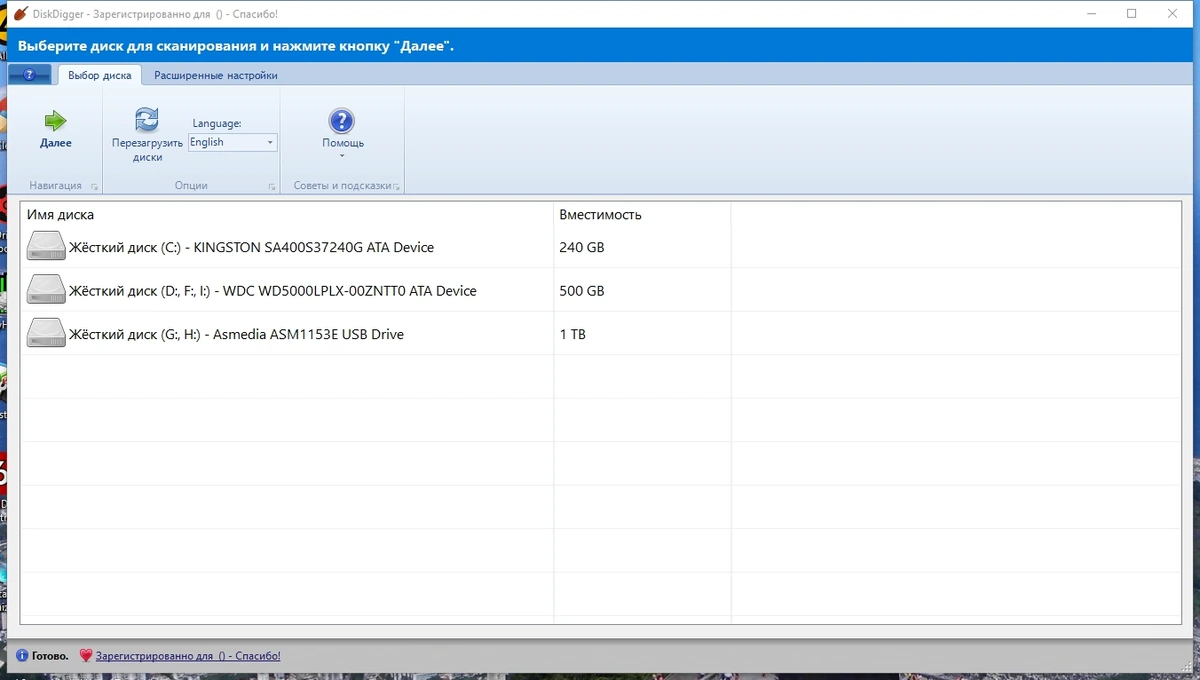This screenshot has height=680, width=1200.
Task: Close the DiskDigger window
Action: (1172, 14)
